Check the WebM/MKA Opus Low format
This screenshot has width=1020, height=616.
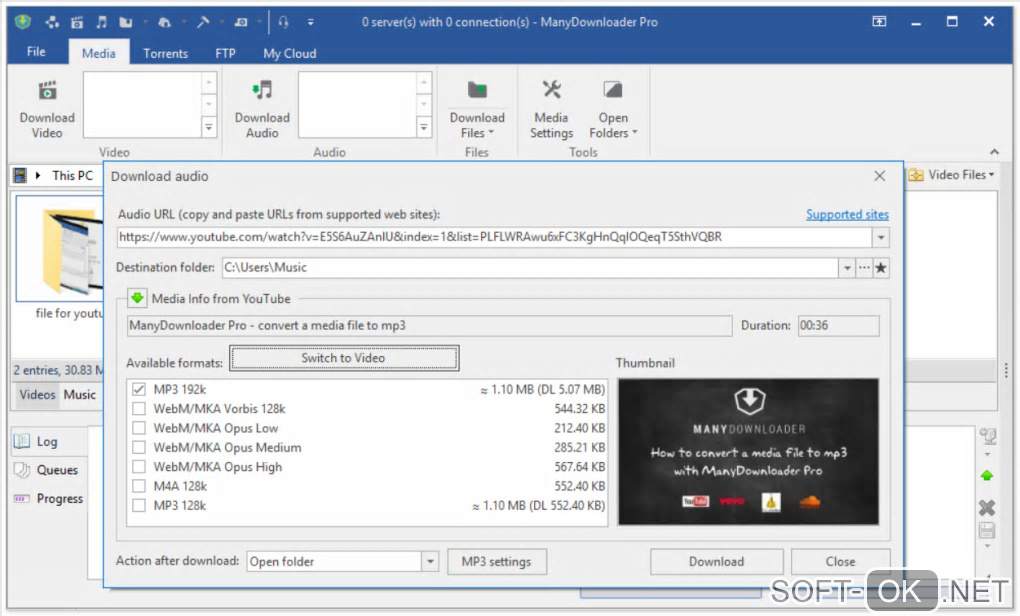(x=139, y=428)
